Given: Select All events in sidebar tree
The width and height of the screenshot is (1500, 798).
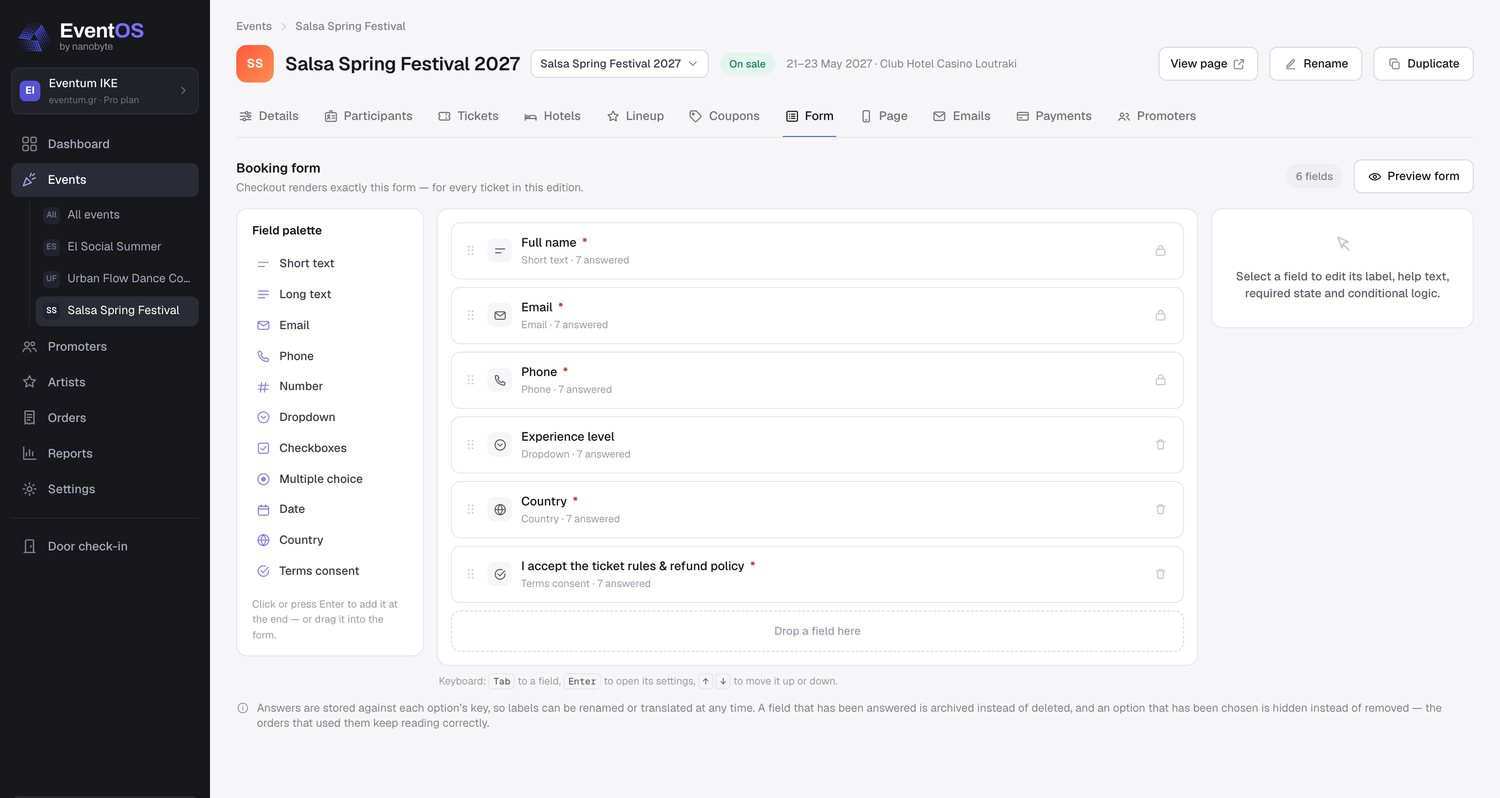Looking at the screenshot, I should pos(117,215).
